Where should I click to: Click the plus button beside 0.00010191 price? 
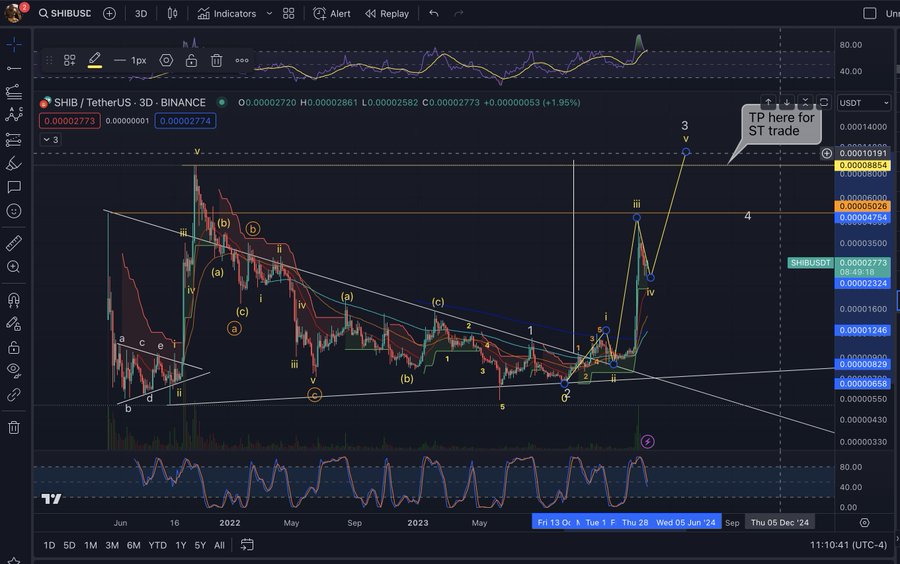(827, 153)
